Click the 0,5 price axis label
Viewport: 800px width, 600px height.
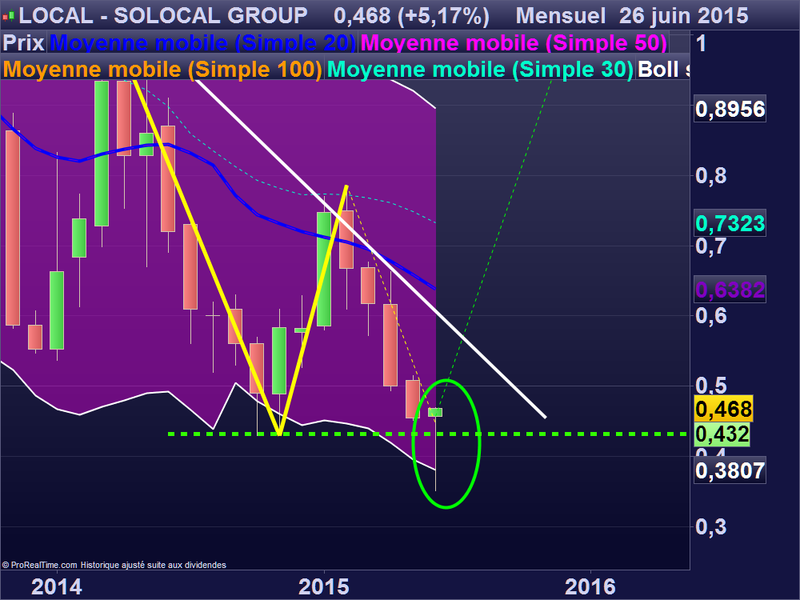tap(711, 385)
